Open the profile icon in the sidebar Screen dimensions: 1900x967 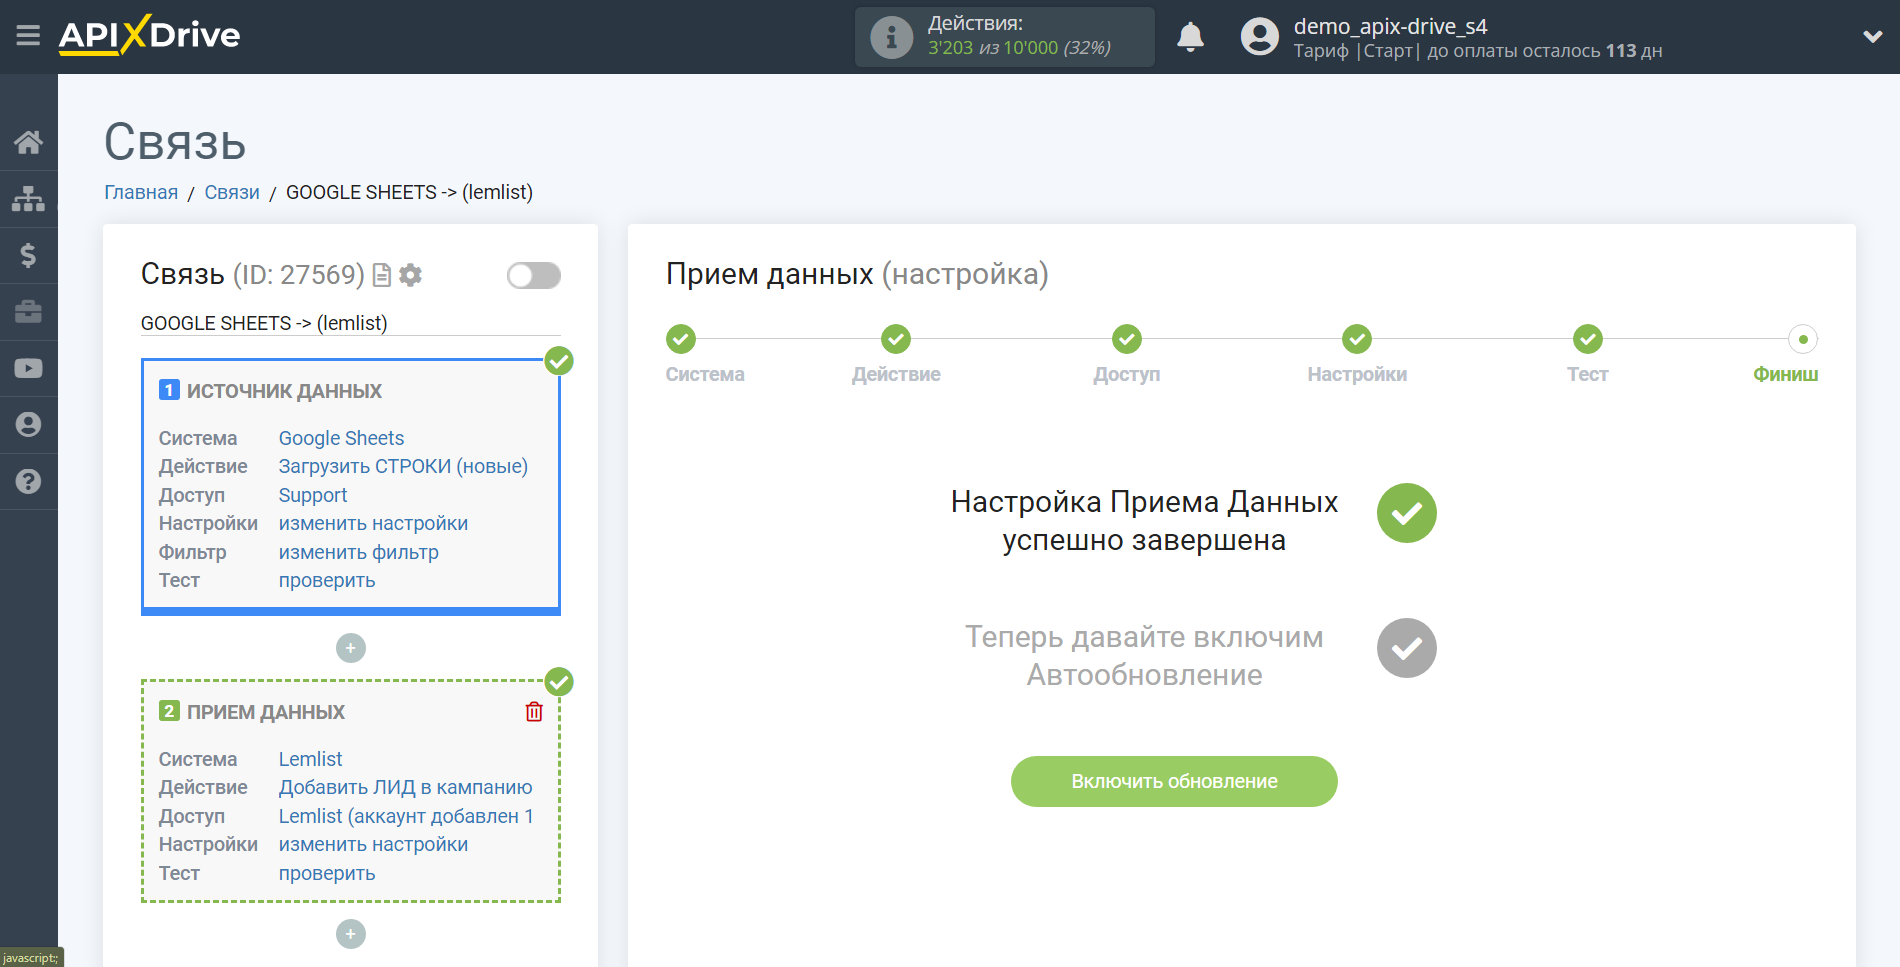point(28,425)
